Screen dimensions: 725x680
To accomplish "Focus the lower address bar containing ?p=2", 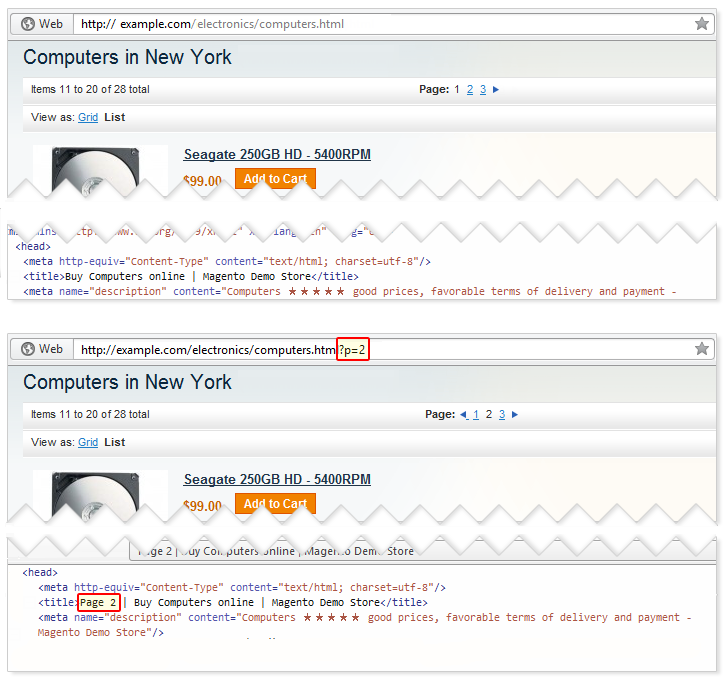I will [x=380, y=350].
